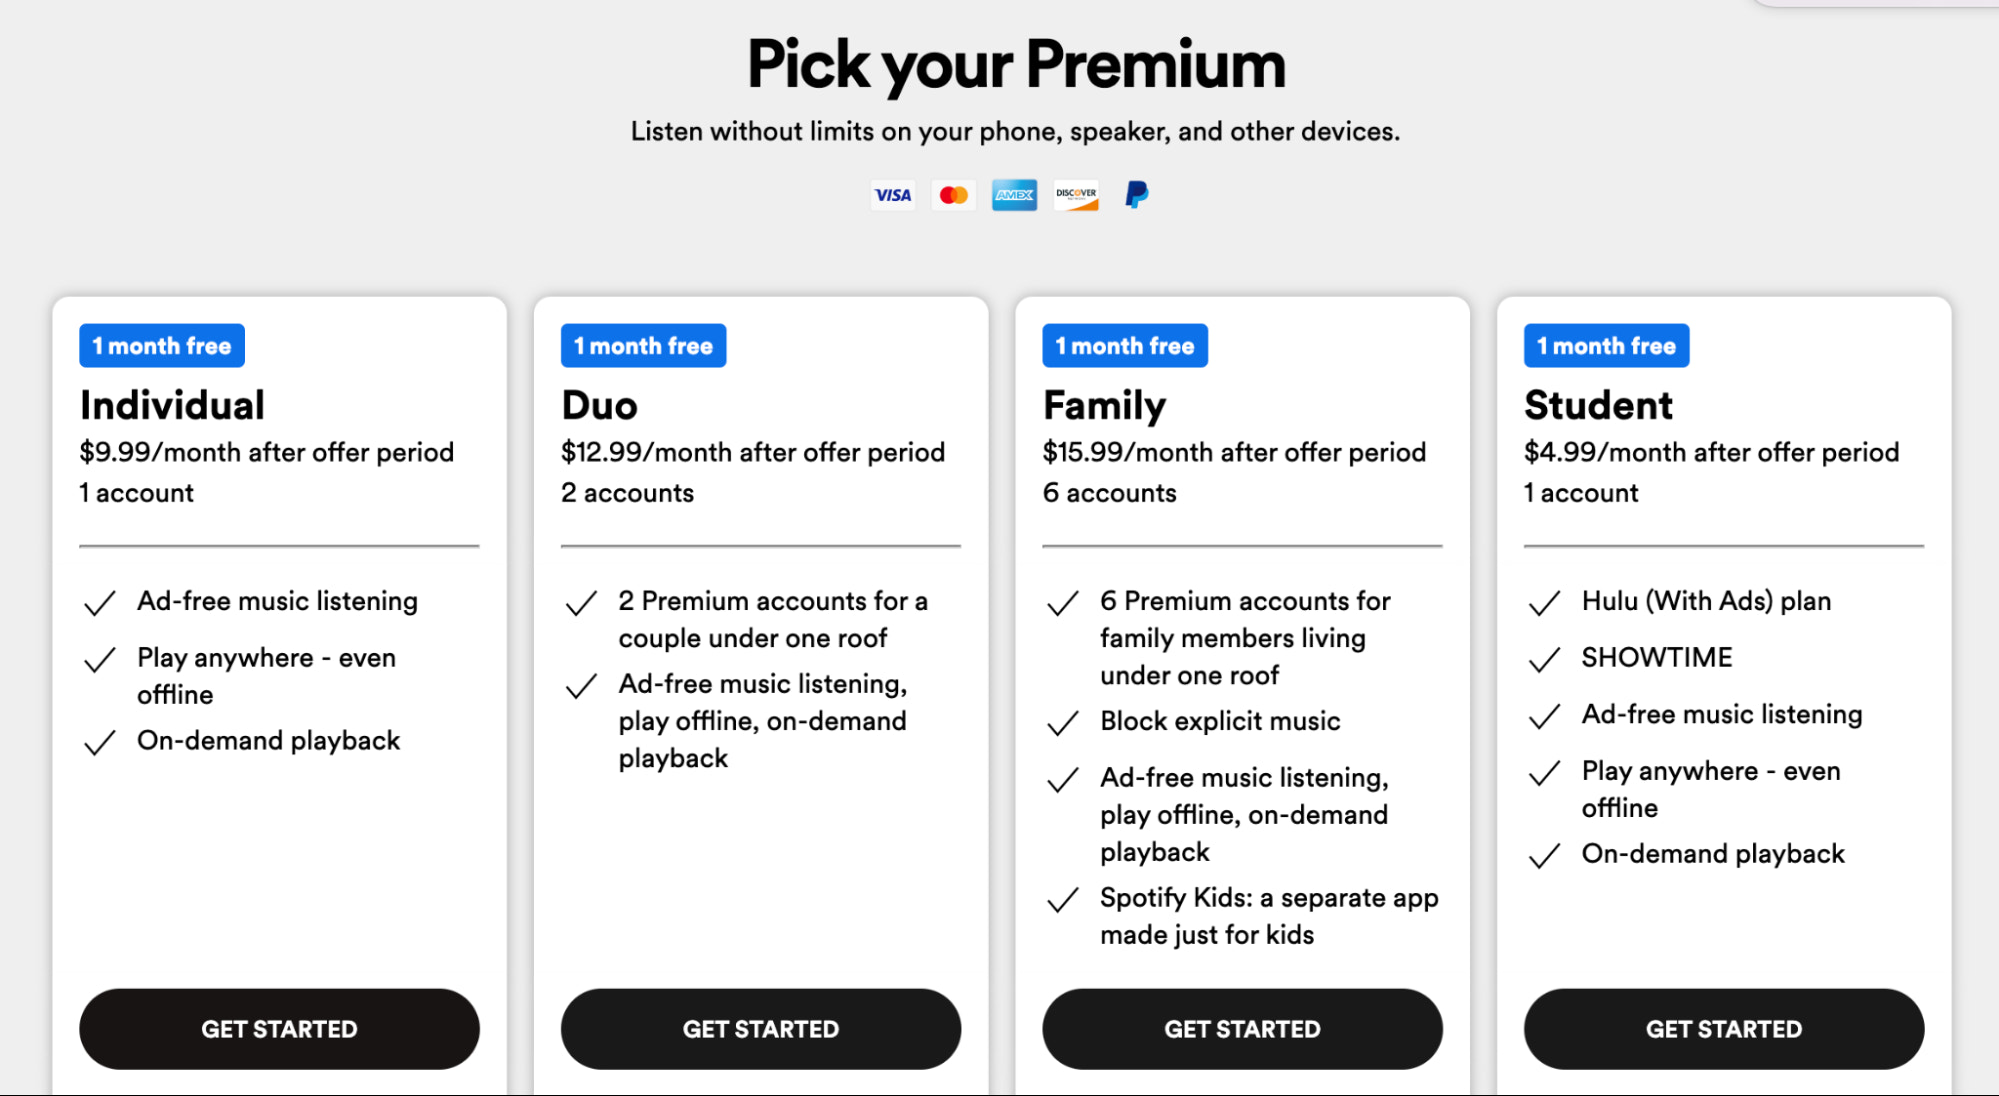Click checkmark beside Hulu (With Ads) plan
1999x1096 pixels.
coord(1545,603)
